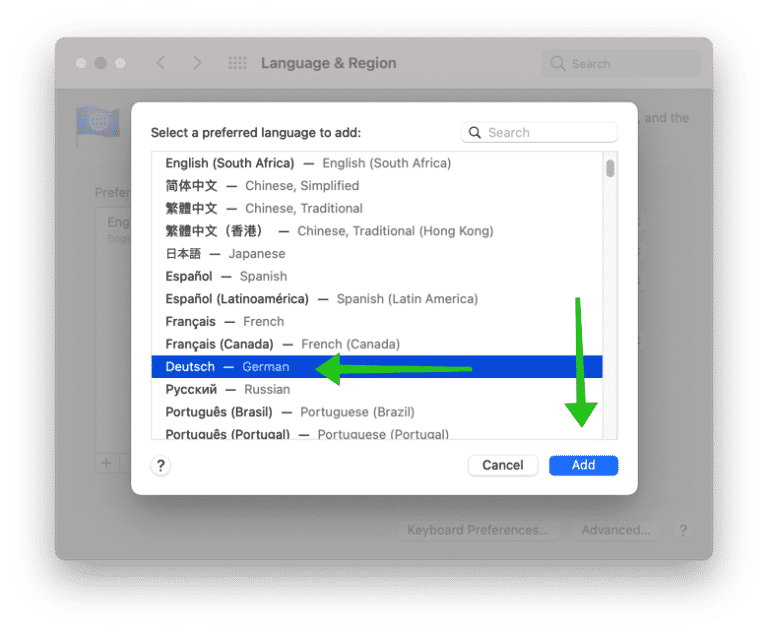Viewport: 768px width, 633px height.
Task: Select 日本語 Japanese language row
Action: (x=377, y=253)
